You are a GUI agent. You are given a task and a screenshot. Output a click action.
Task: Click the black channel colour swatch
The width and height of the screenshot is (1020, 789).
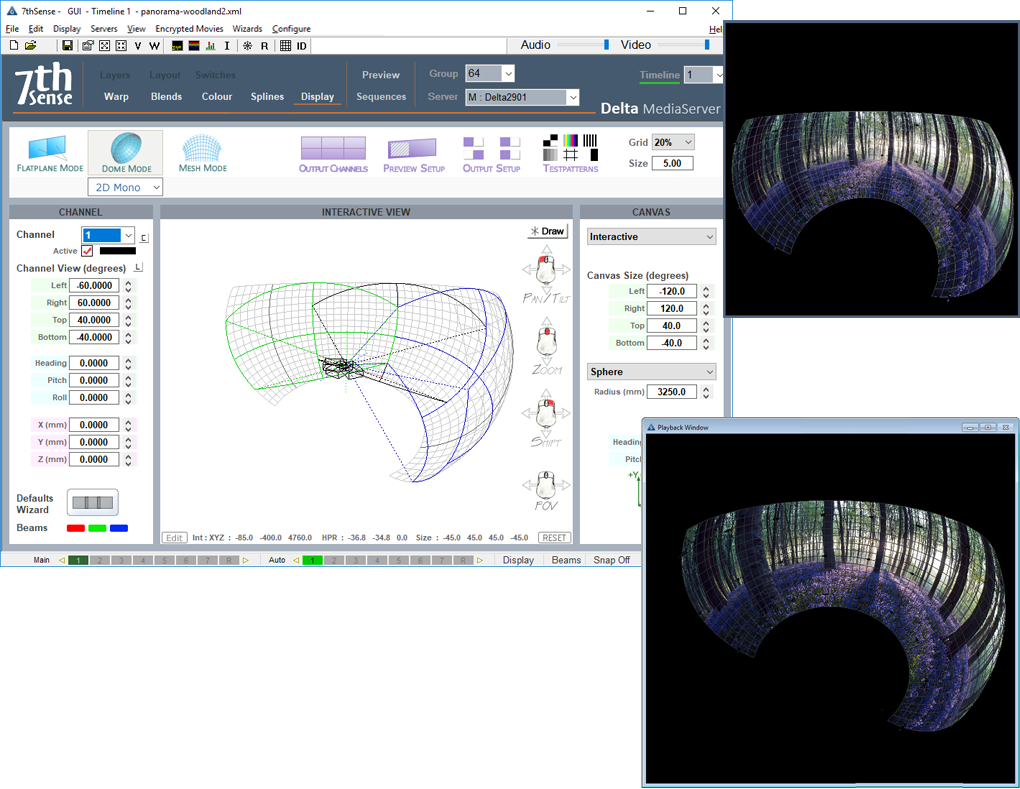pyautogui.click(x=118, y=251)
